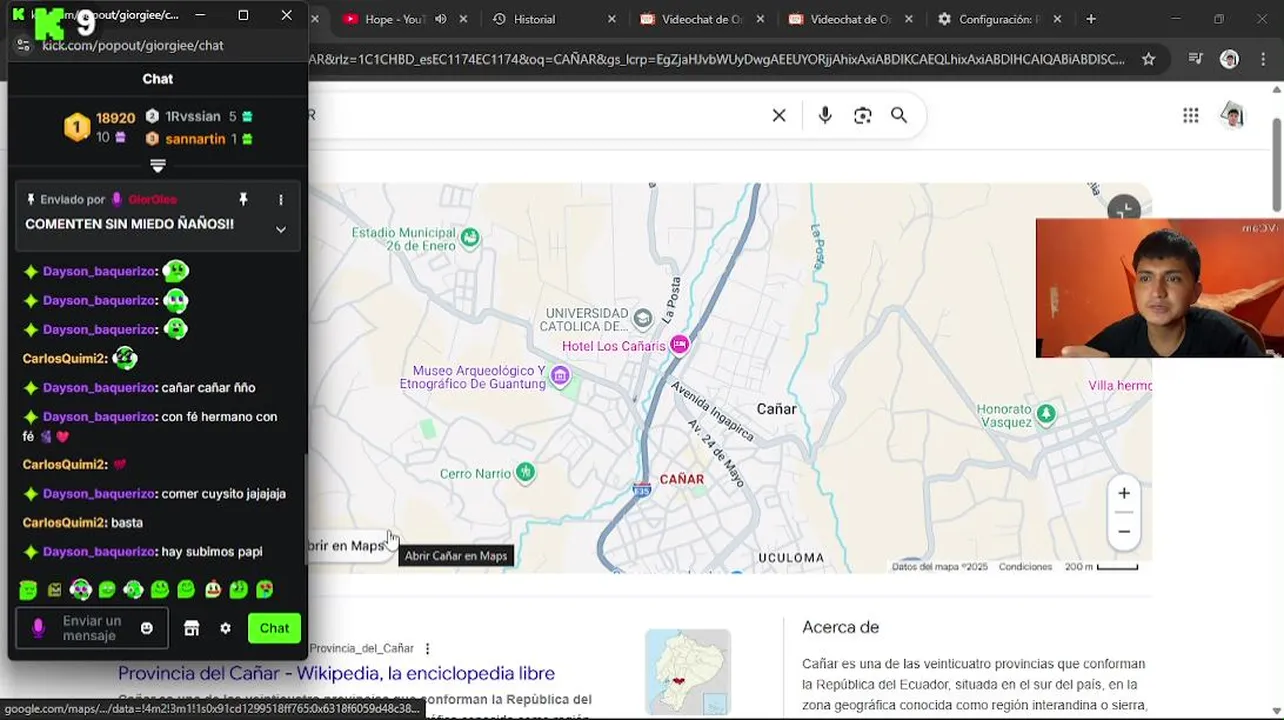1284x720 pixels.
Task: Open a new browser tab
Action: click(x=1091, y=19)
